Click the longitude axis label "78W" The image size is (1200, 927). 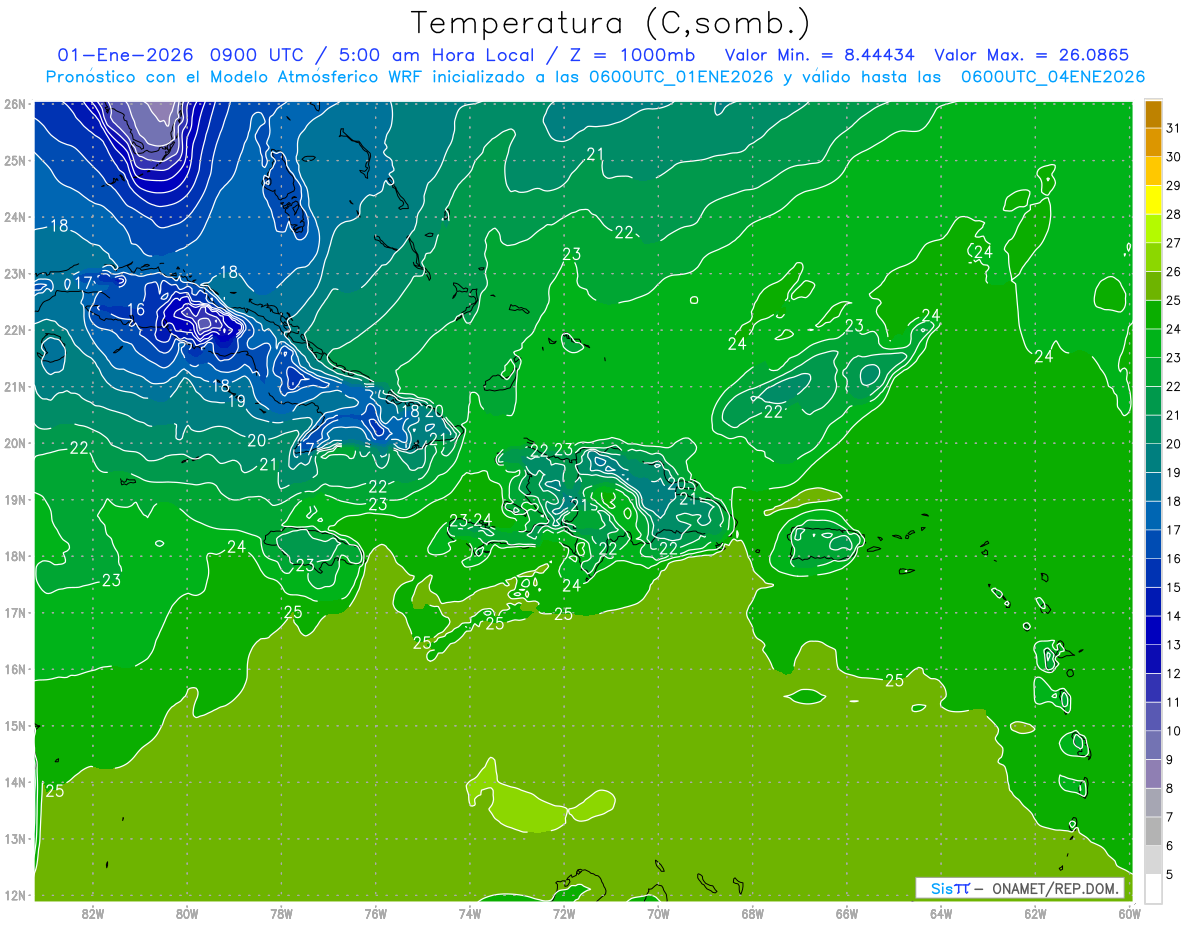281,913
